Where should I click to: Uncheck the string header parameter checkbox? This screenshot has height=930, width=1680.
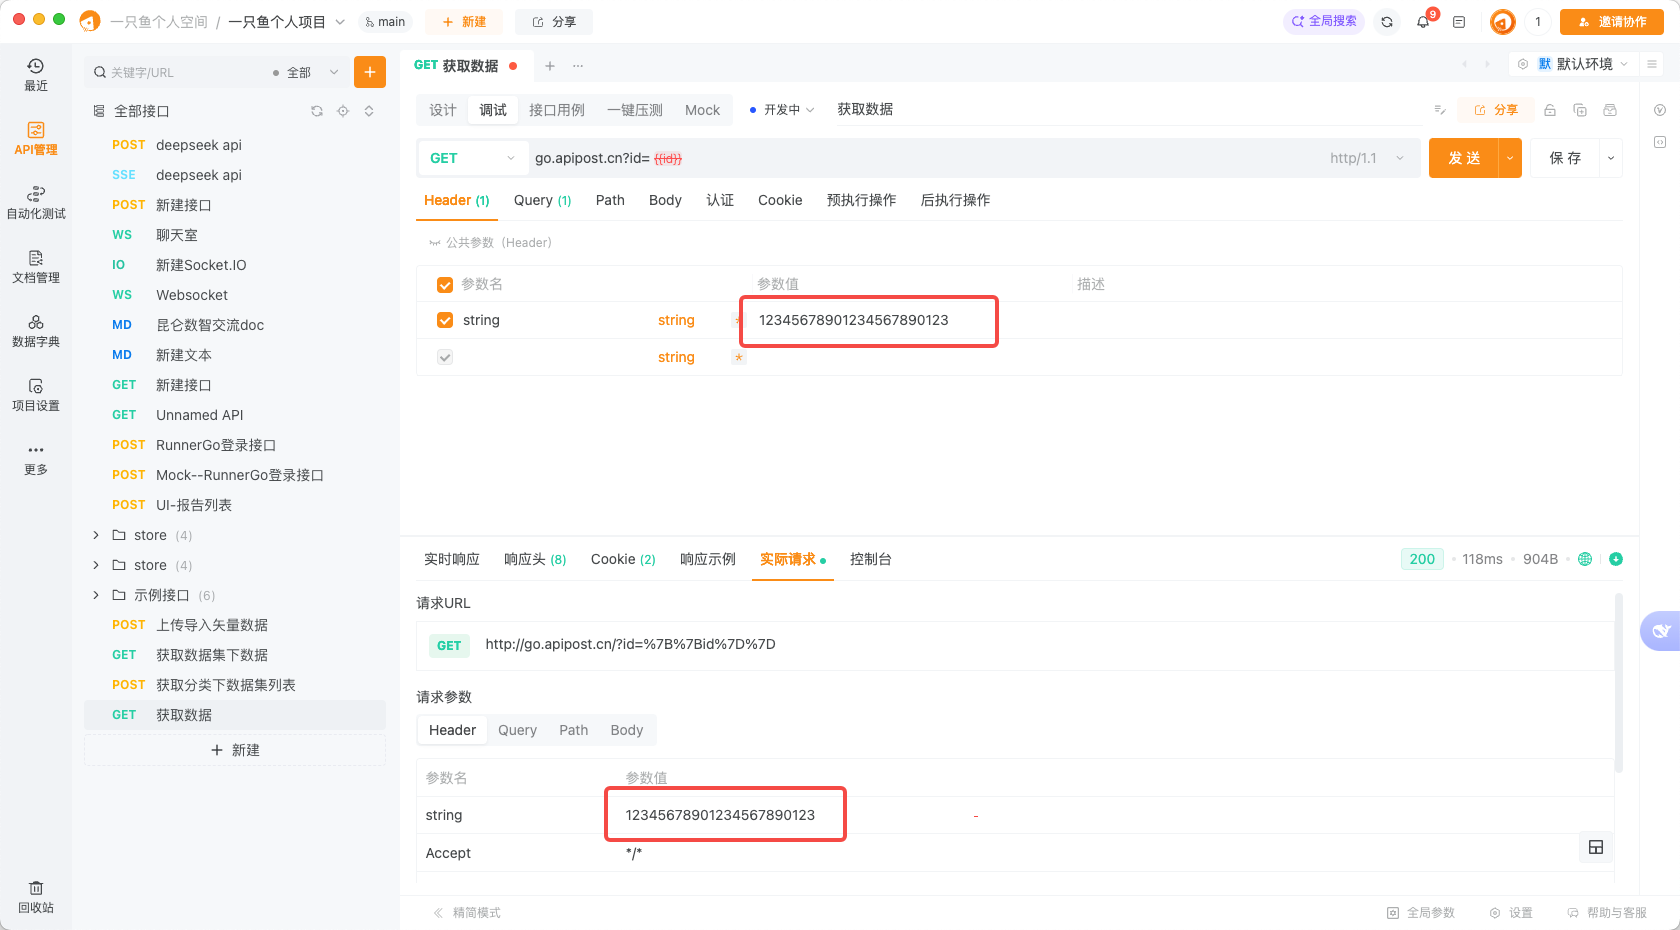click(445, 320)
